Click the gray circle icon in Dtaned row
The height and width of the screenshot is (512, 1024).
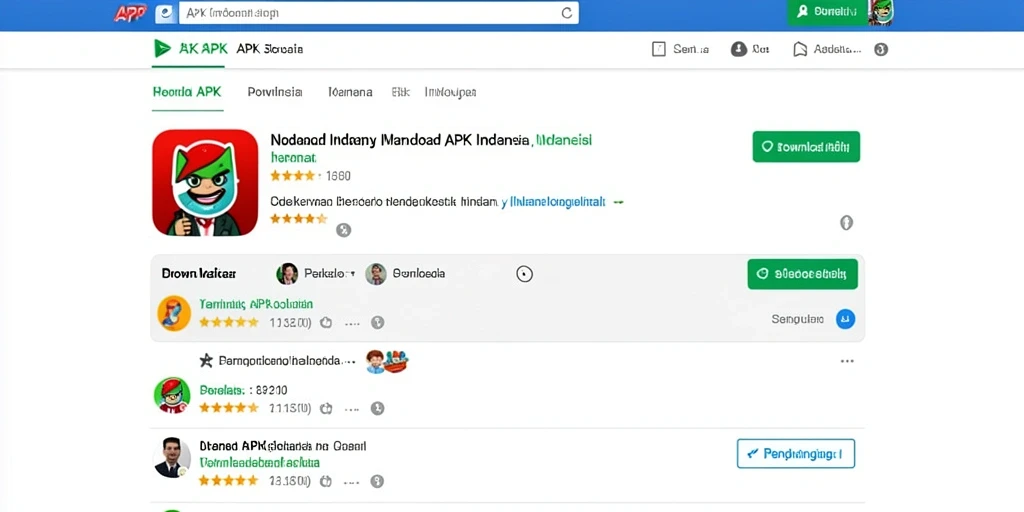point(377,482)
